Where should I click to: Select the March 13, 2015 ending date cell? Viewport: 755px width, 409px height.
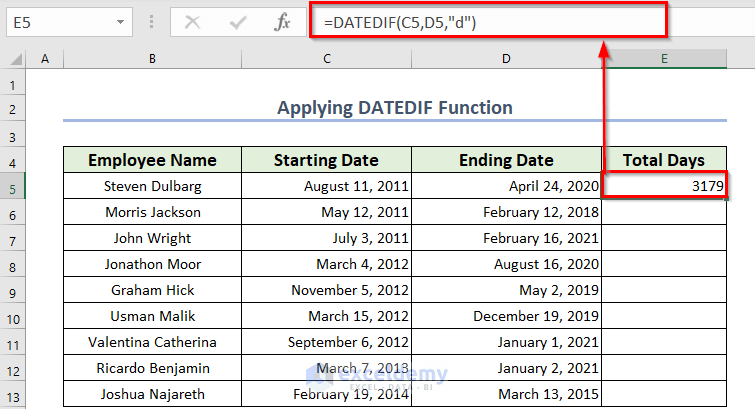click(x=506, y=394)
